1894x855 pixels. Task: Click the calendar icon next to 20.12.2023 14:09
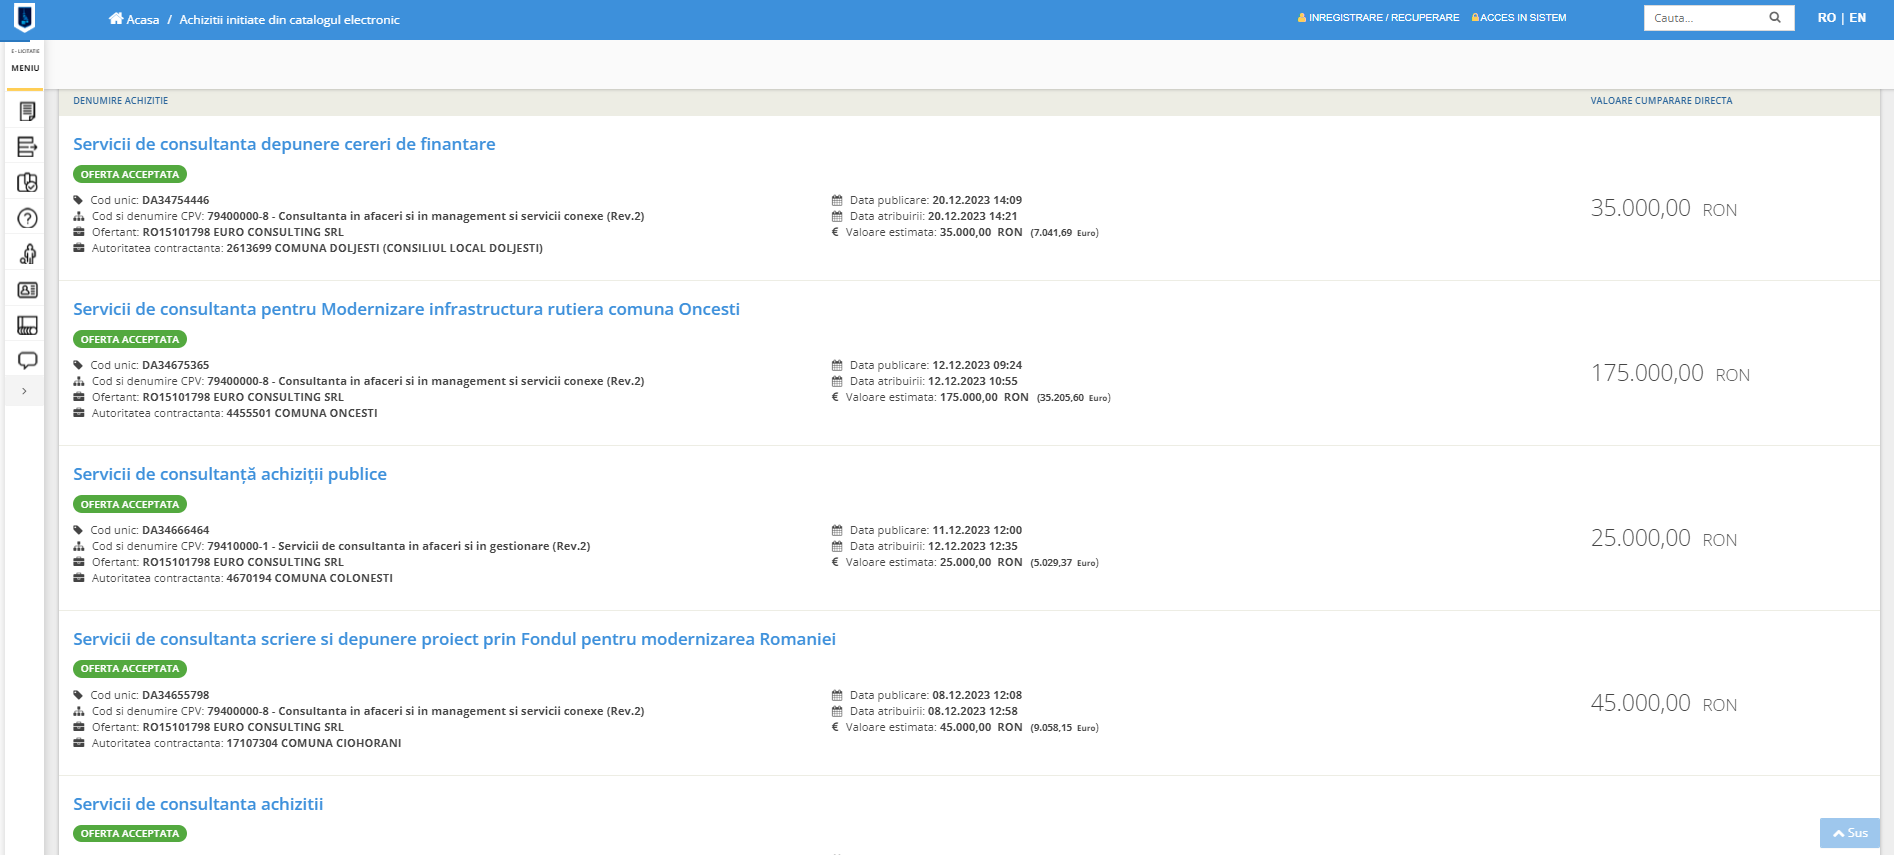click(837, 200)
